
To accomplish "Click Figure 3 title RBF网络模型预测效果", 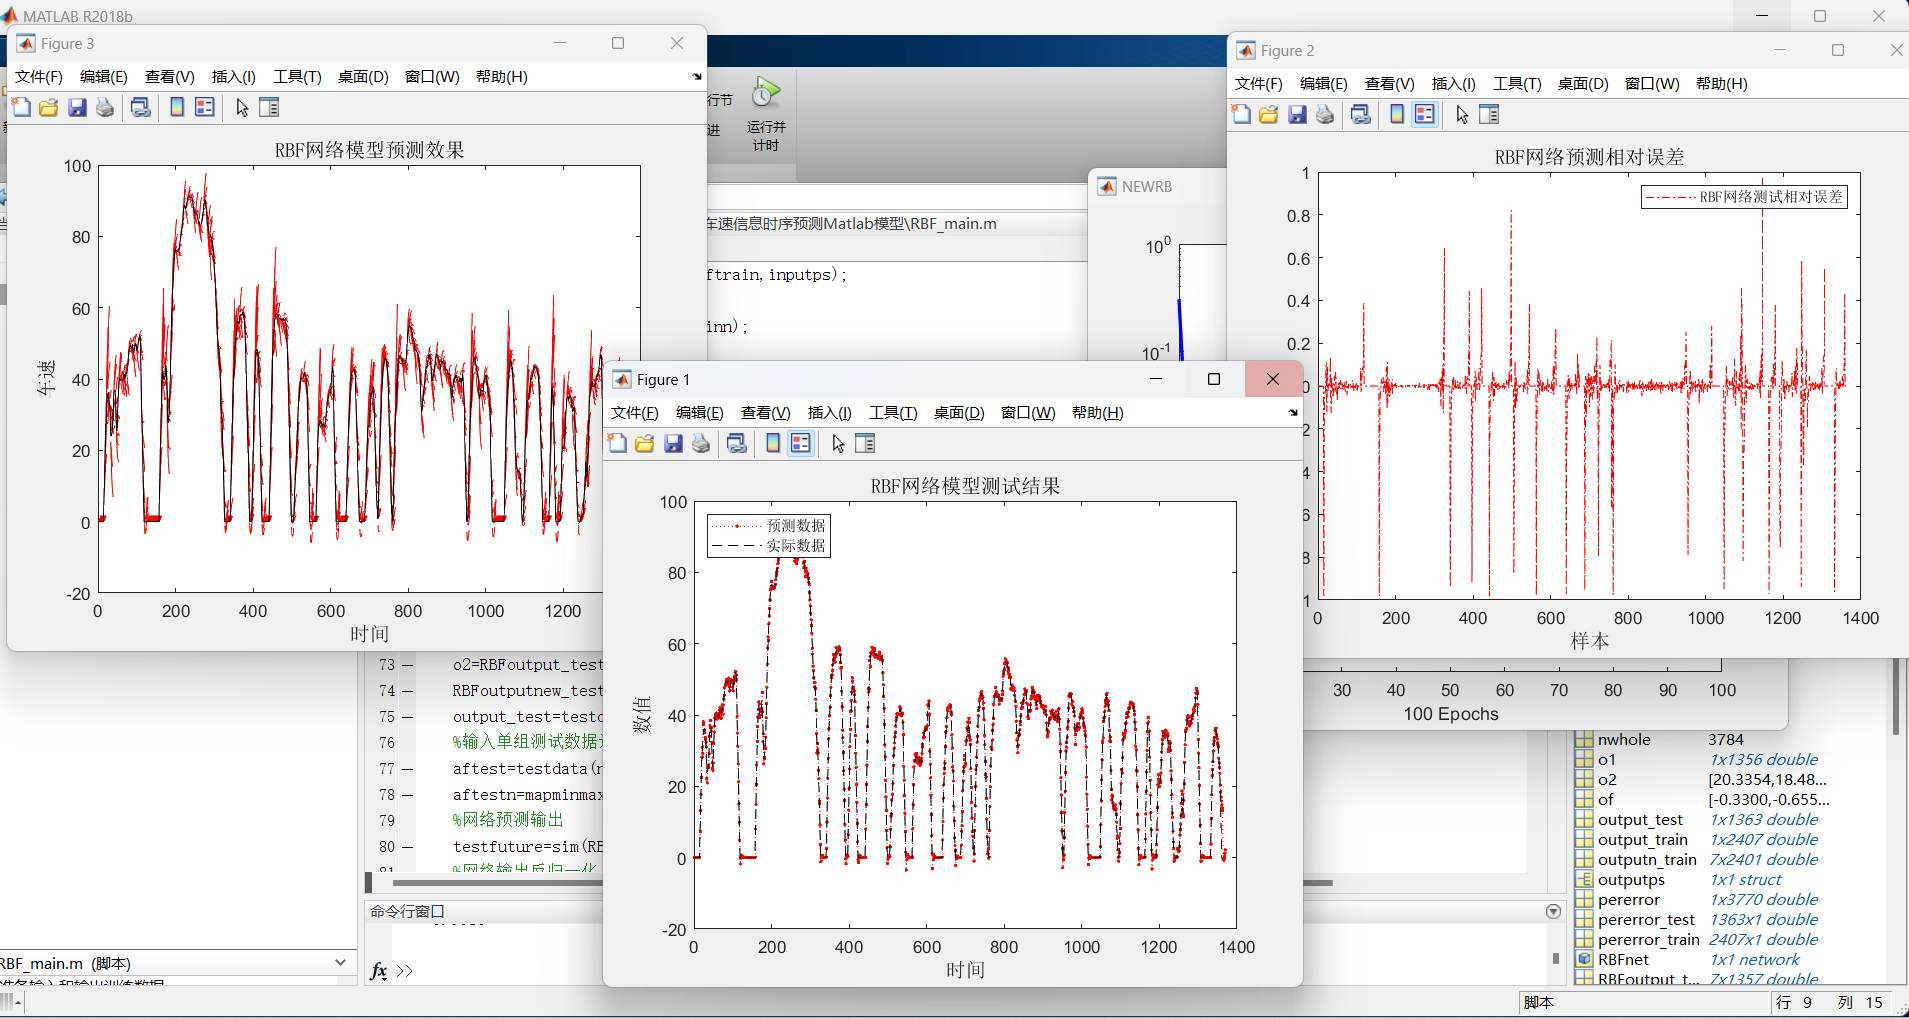I will click(x=370, y=150).
